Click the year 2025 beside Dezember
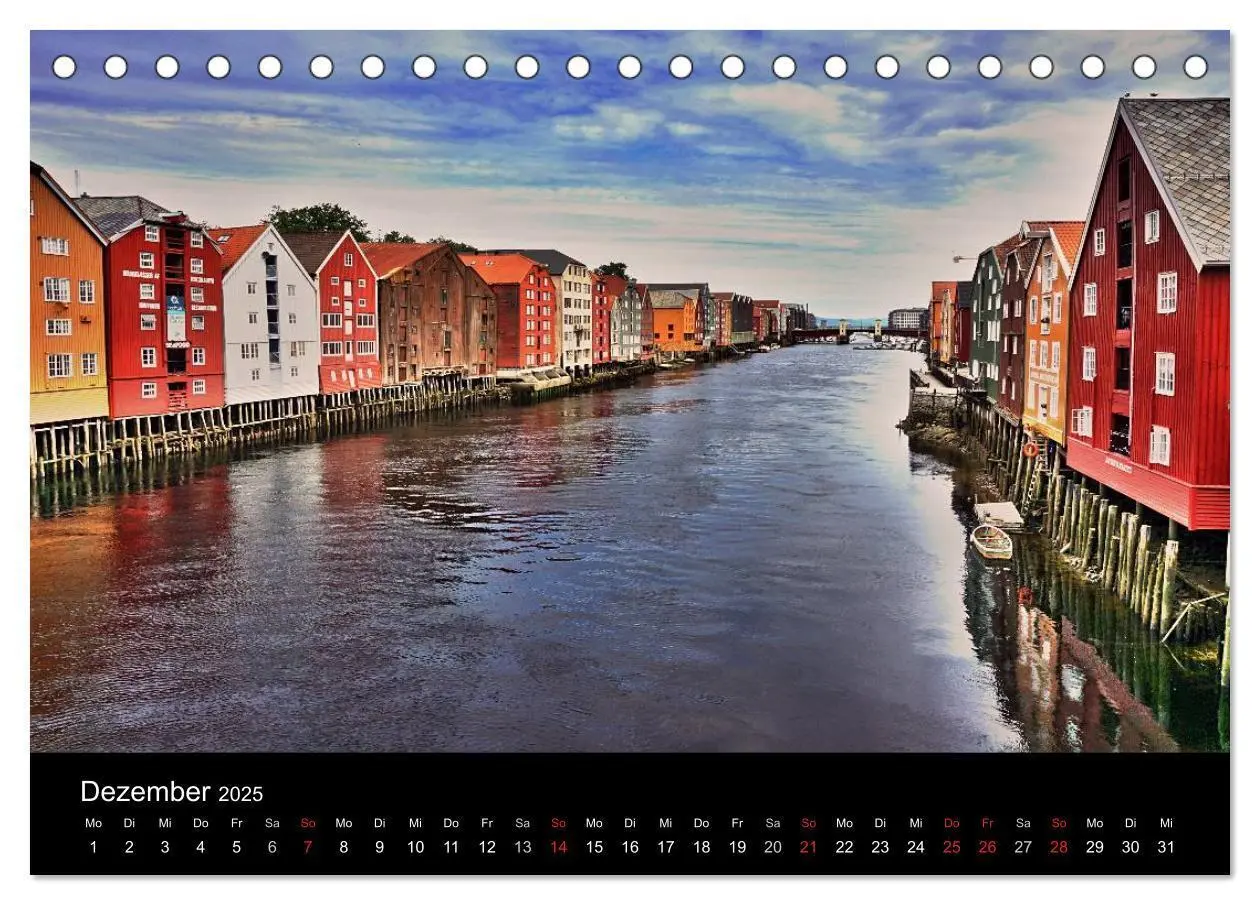The width and height of the screenshot is (1260, 905). point(241,794)
